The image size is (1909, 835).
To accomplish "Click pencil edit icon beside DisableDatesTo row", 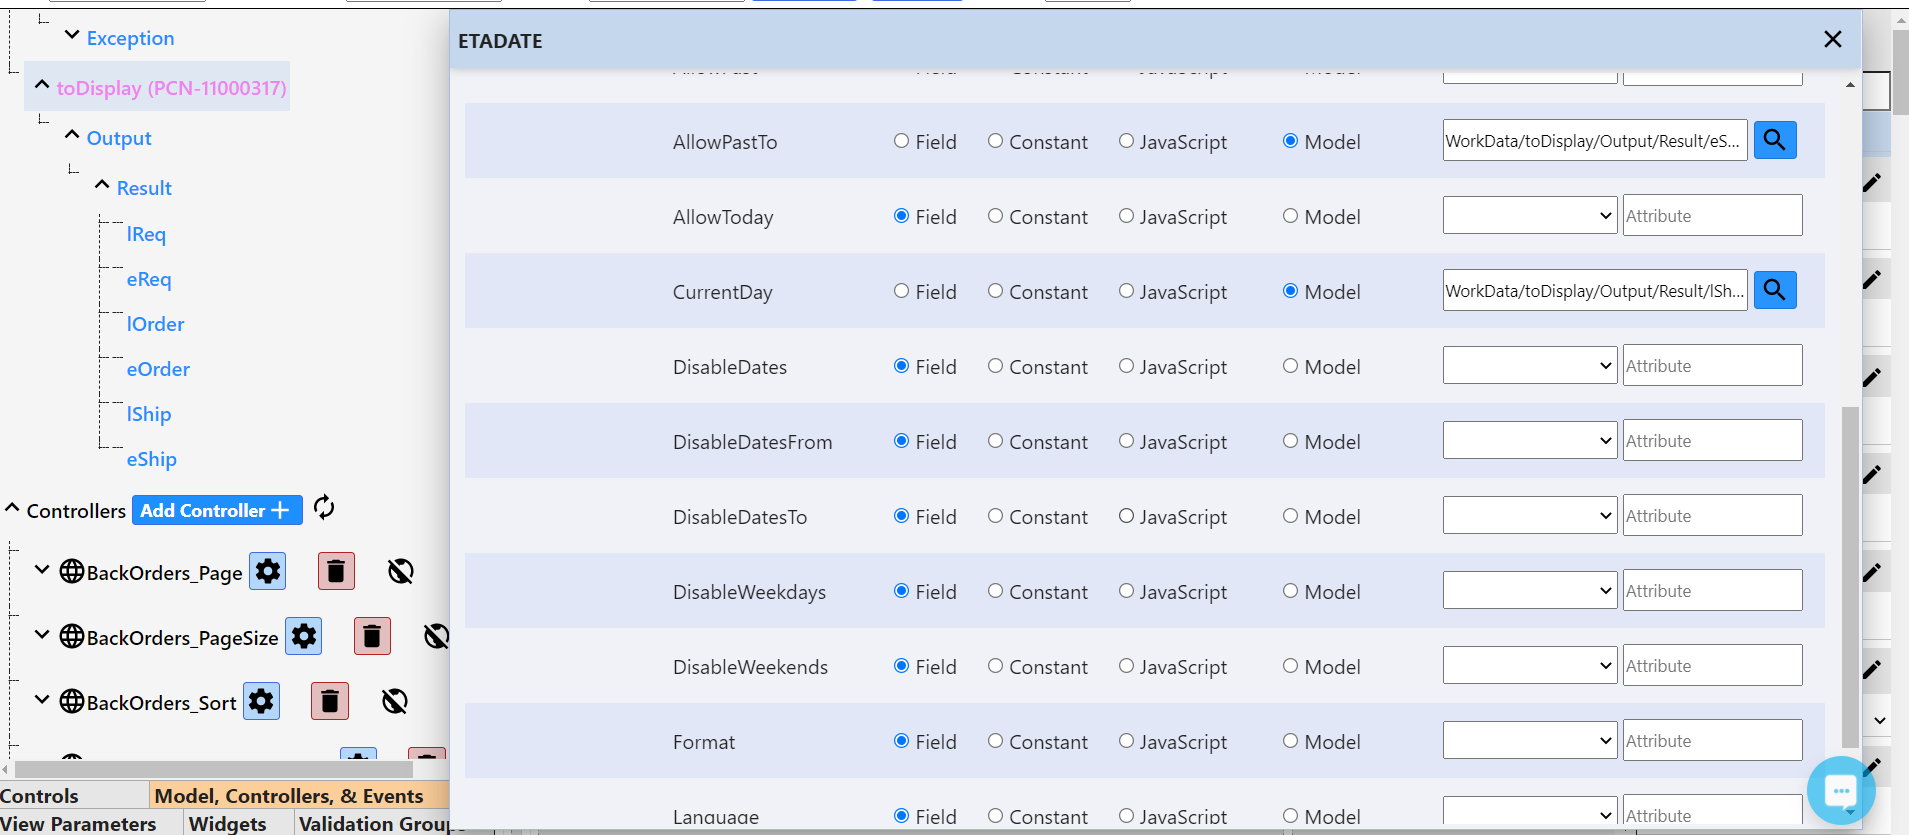I will pos(1872,474).
